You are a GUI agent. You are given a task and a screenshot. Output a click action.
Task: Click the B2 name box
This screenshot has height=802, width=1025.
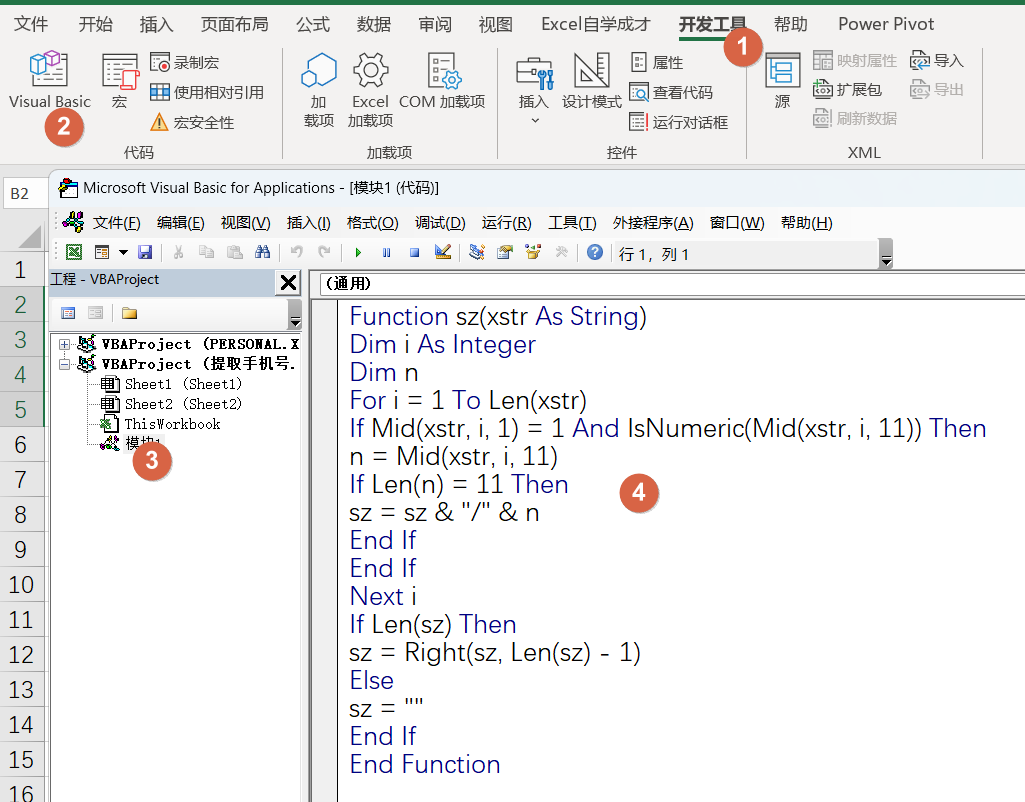[24, 193]
